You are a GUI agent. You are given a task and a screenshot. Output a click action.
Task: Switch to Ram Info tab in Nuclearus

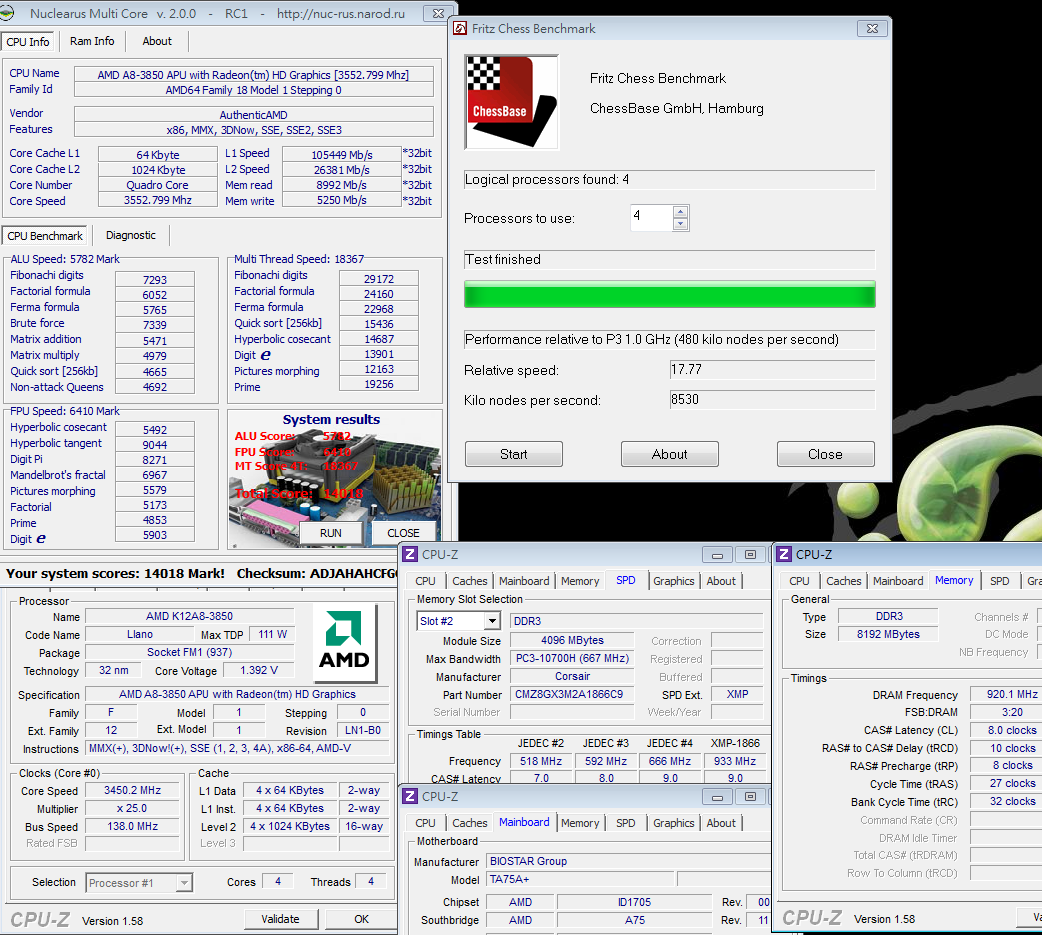point(92,41)
